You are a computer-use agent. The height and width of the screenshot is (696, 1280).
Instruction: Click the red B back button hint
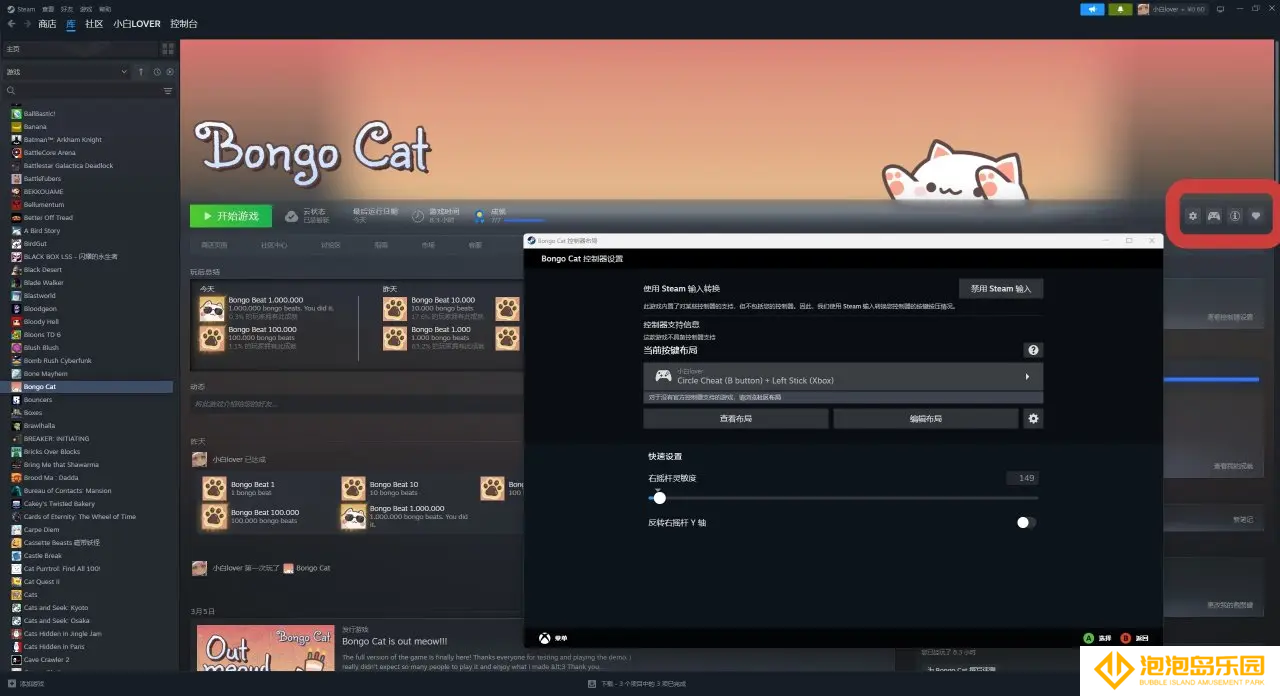[1125, 638]
